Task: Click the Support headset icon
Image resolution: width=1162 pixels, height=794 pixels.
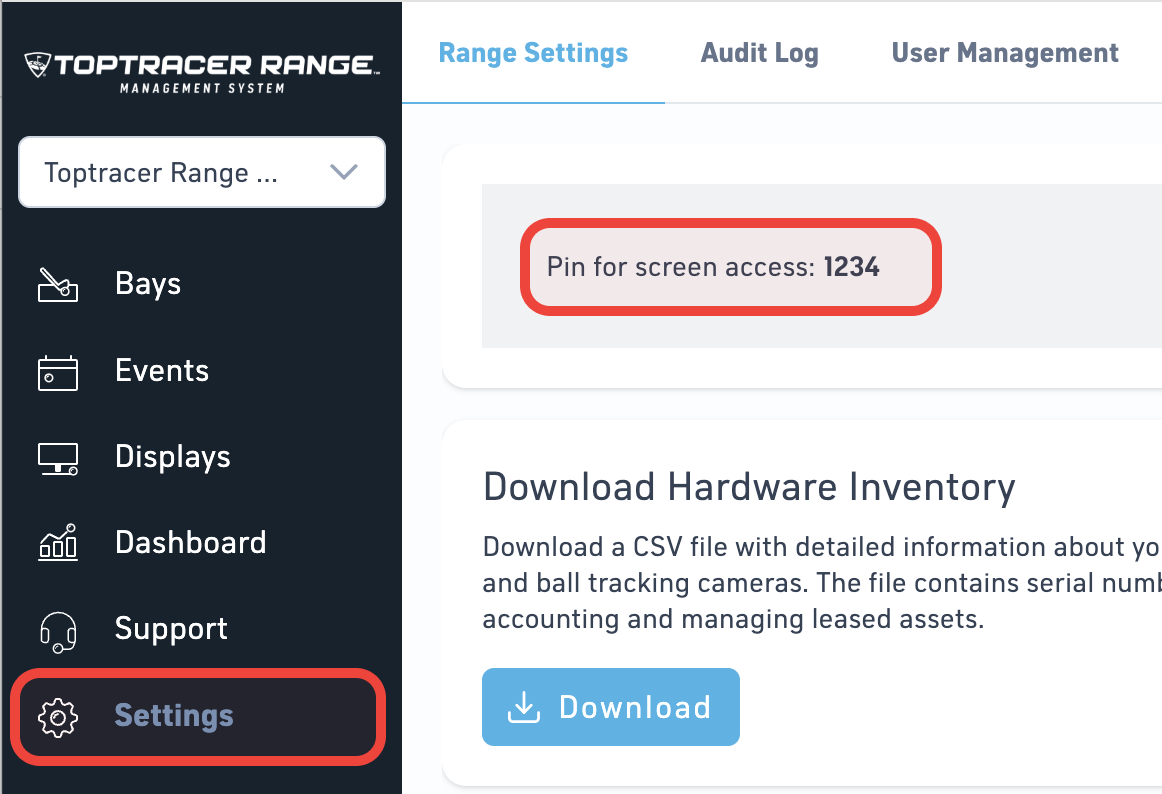Action: (x=58, y=631)
